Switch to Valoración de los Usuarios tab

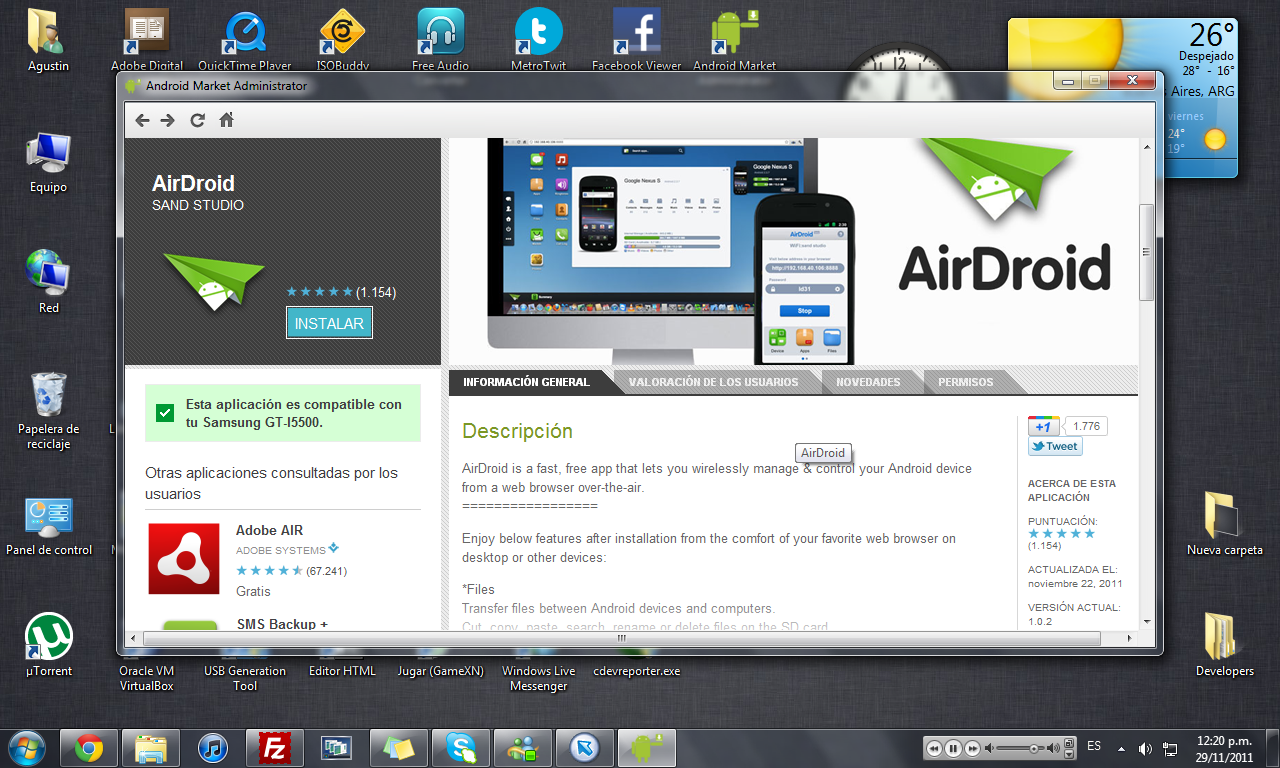[x=713, y=382]
